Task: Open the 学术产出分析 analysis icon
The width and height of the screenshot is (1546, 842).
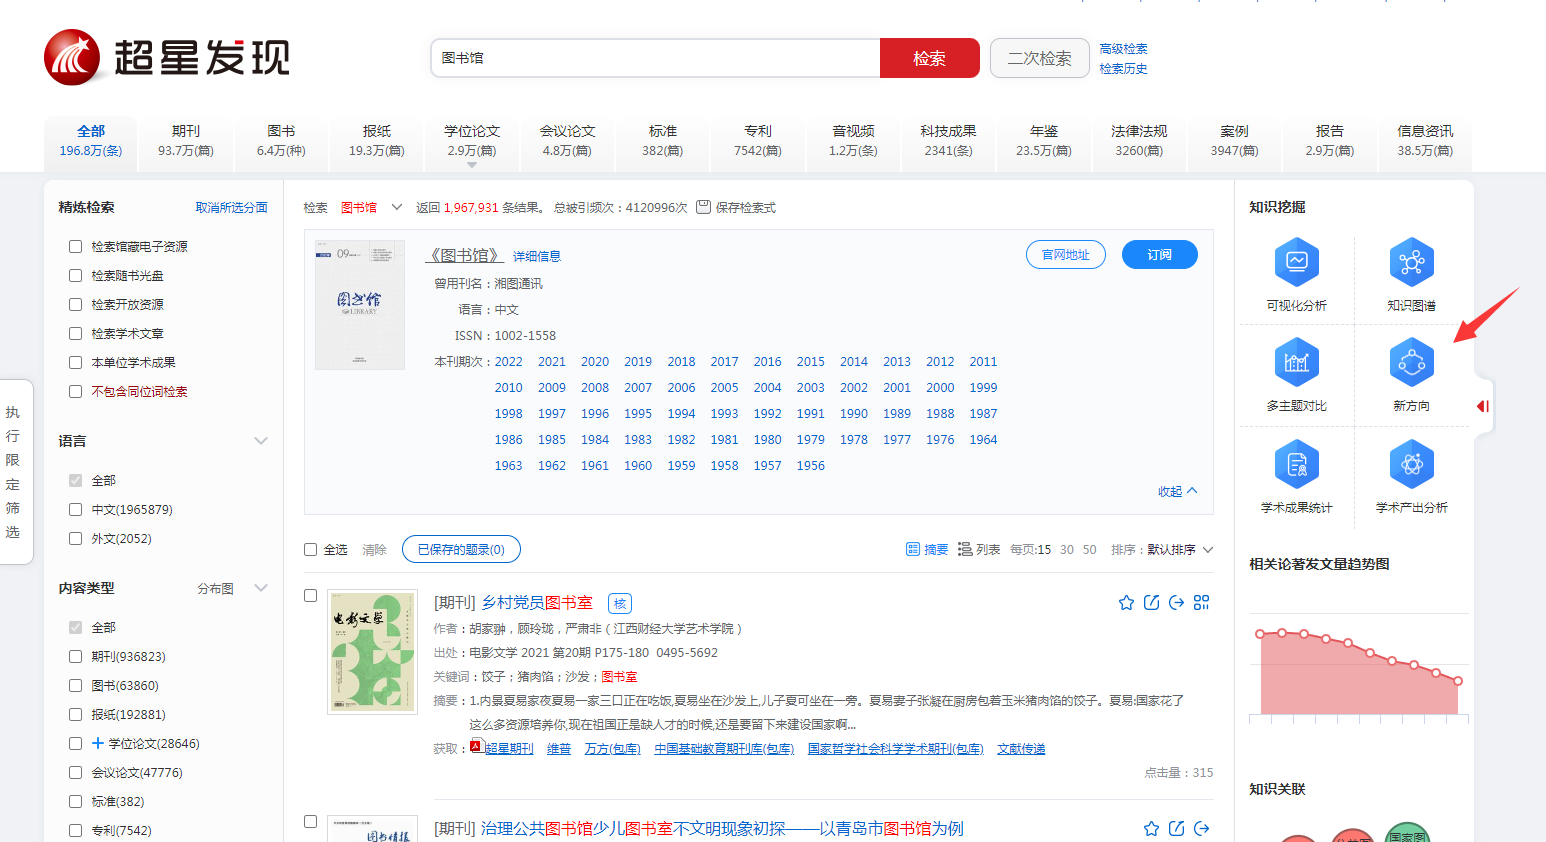Action: pyautogui.click(x=1411, y=464)
